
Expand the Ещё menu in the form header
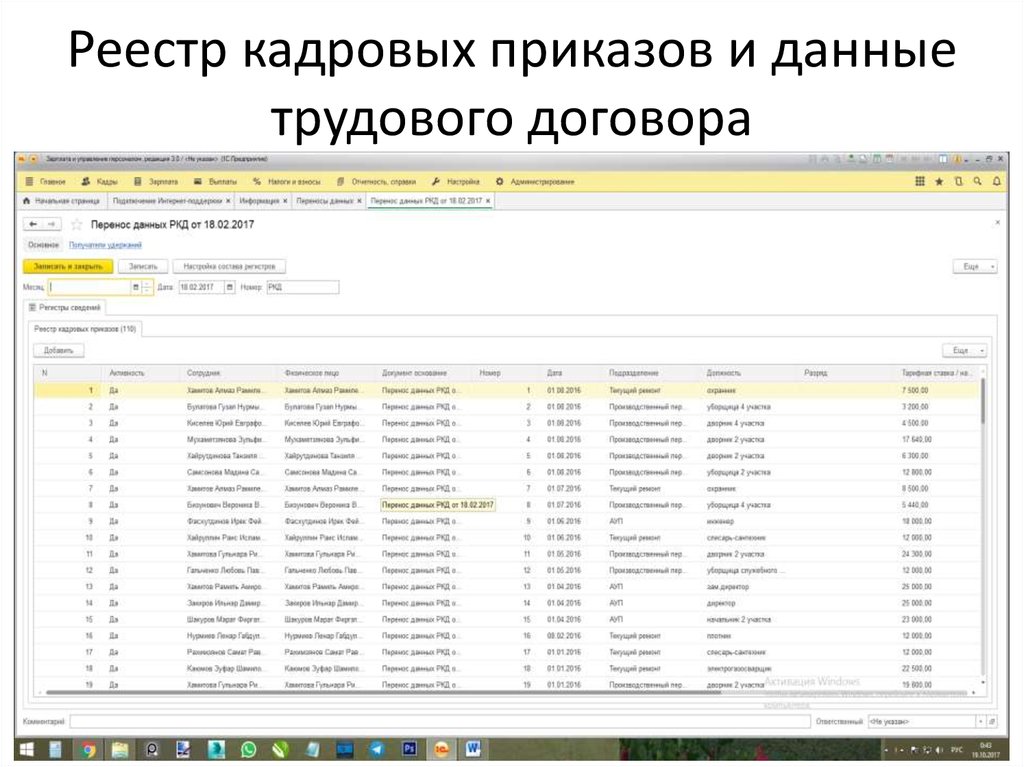pos(975,266)
